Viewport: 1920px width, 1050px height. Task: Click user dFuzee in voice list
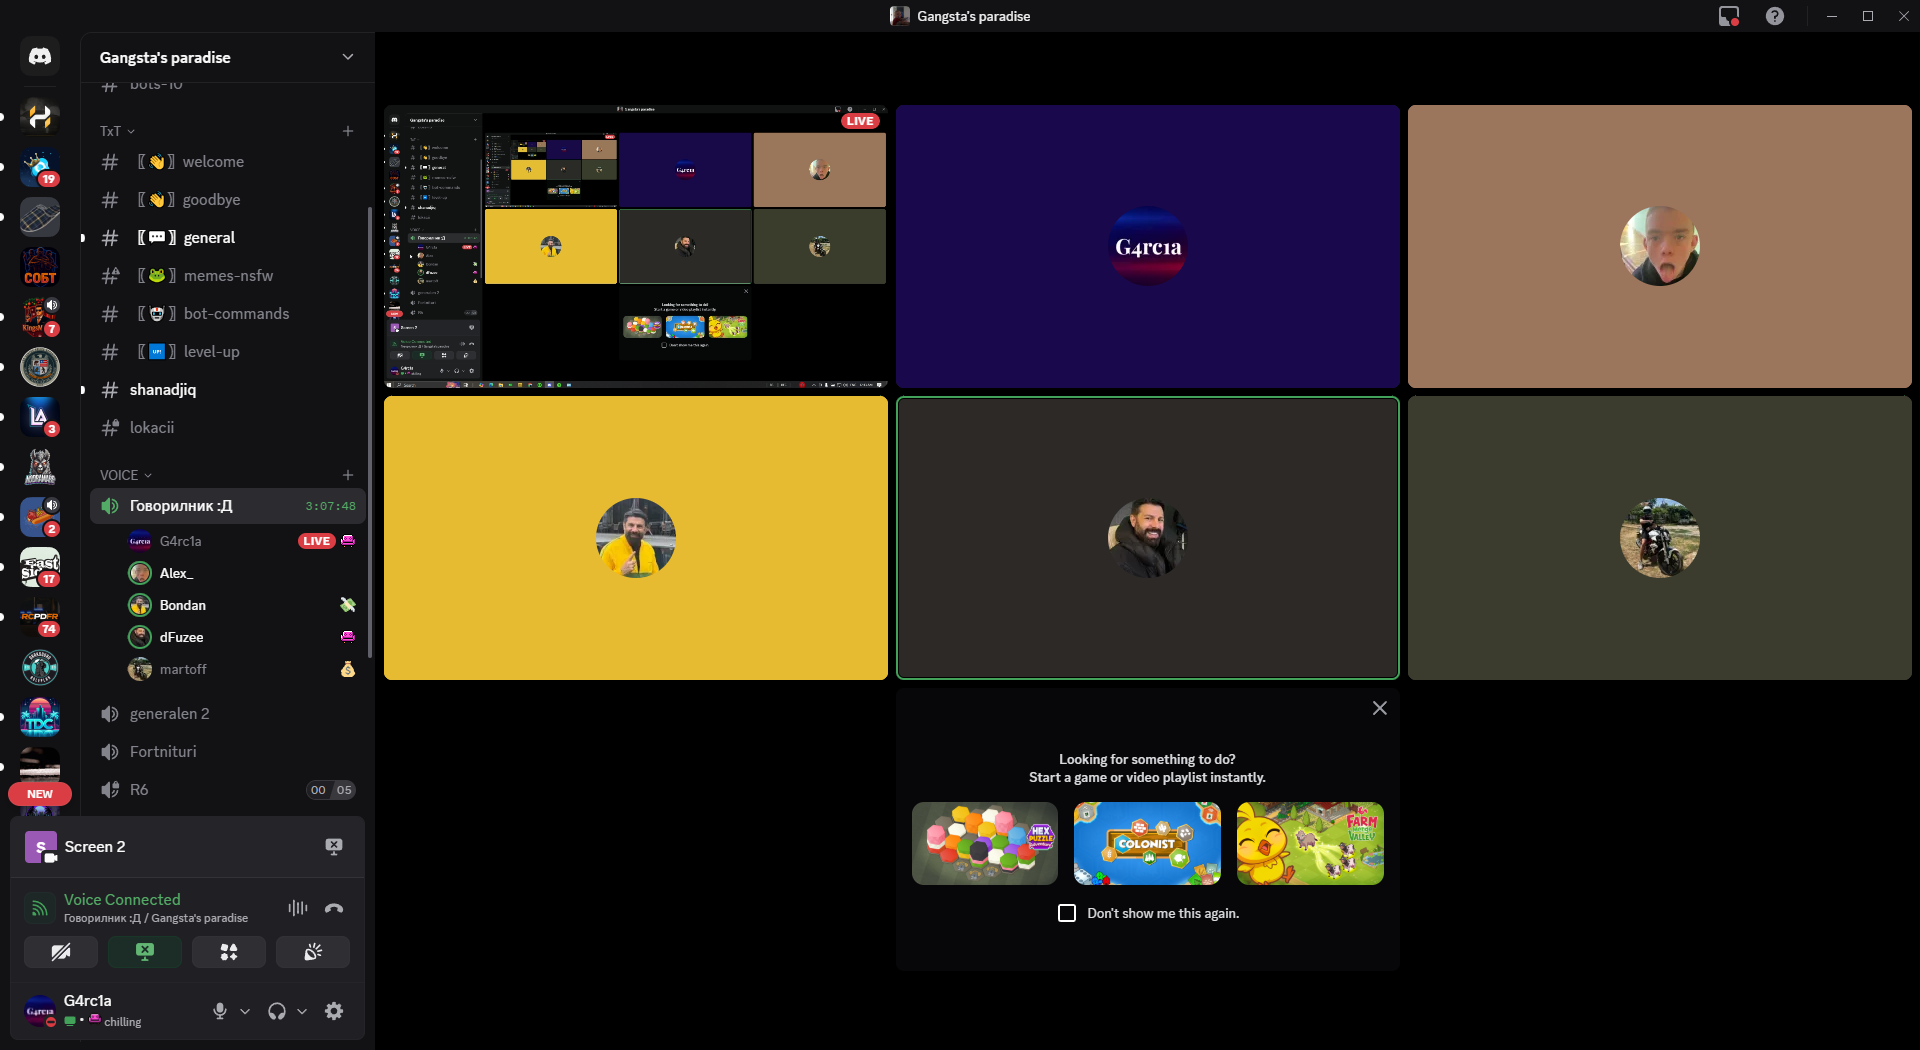point(242,637)
